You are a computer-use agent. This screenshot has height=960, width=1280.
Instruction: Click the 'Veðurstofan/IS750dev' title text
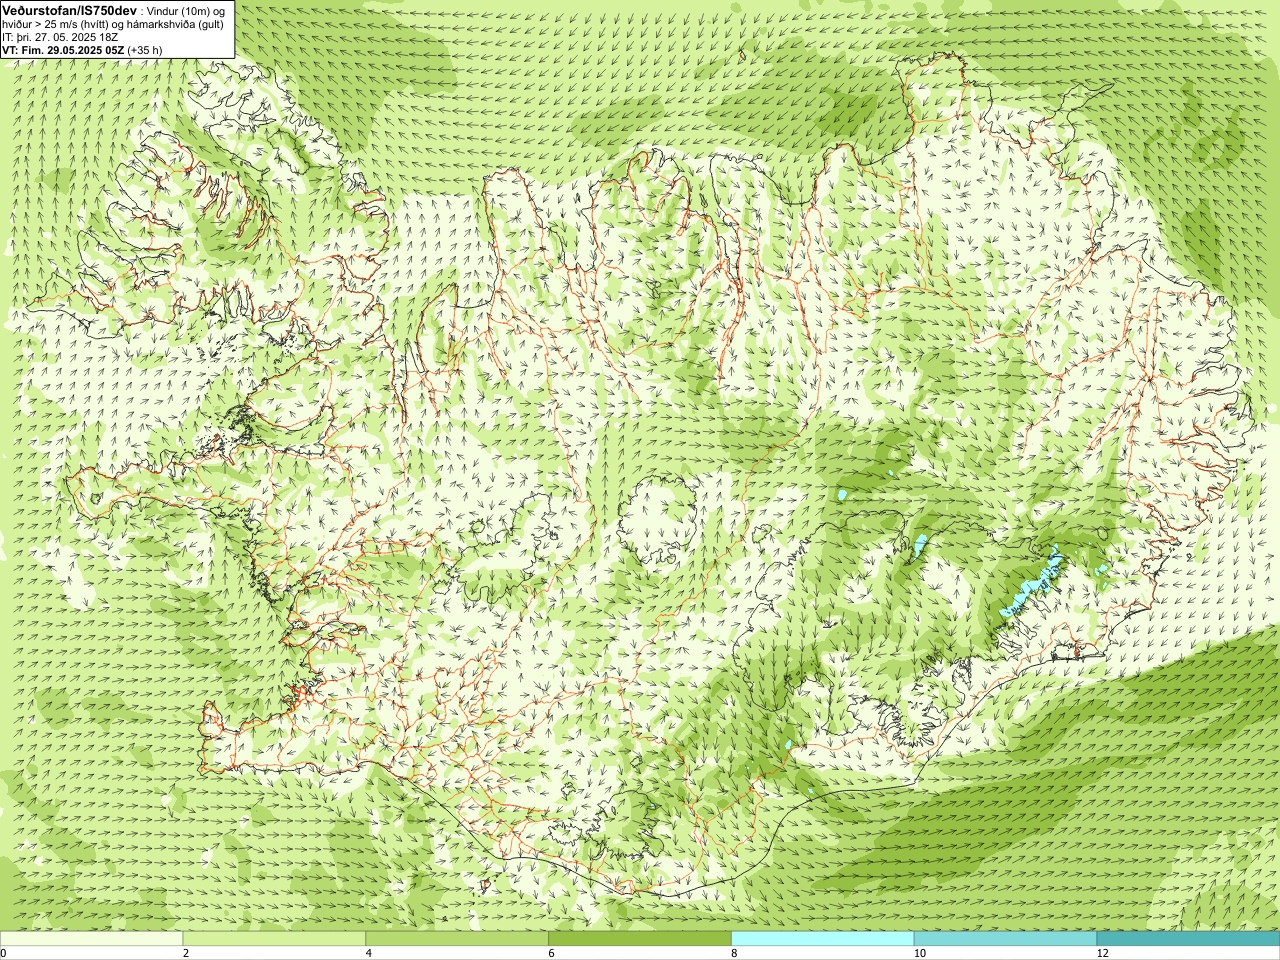pos(68,9)
